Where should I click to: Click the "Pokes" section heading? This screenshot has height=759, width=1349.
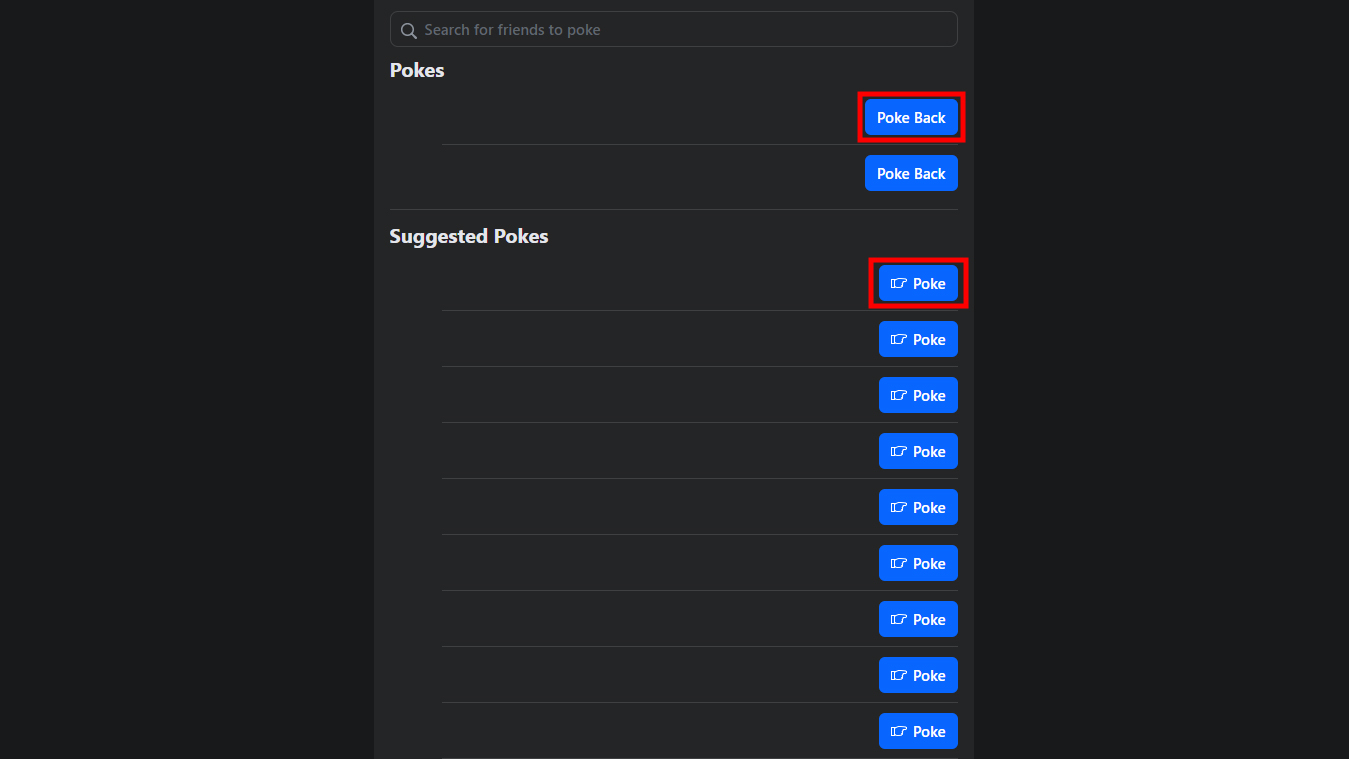[x=417, y=70]
